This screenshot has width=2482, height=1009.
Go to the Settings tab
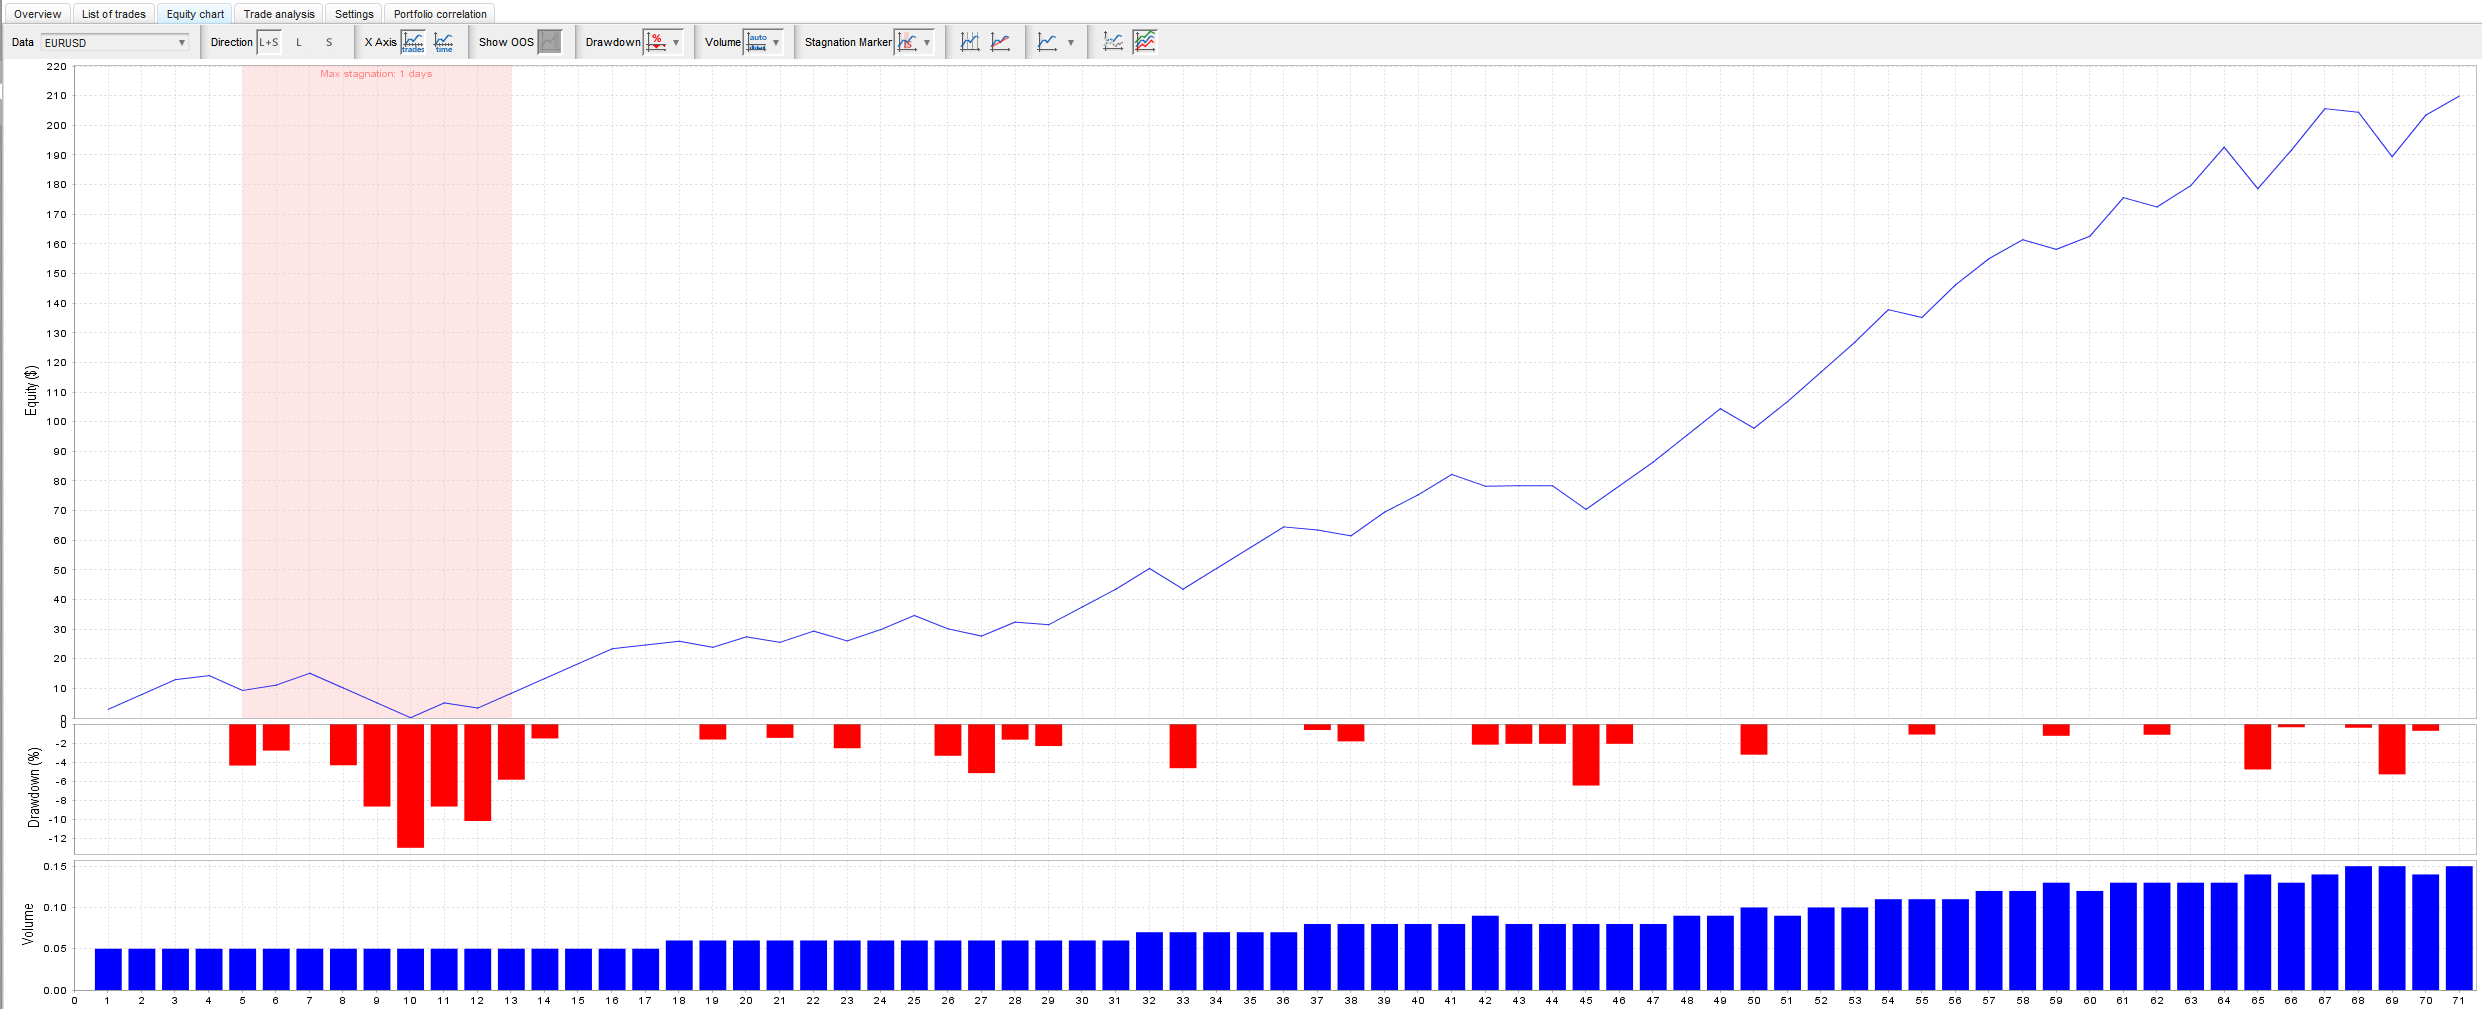click(x=354, y=14)
